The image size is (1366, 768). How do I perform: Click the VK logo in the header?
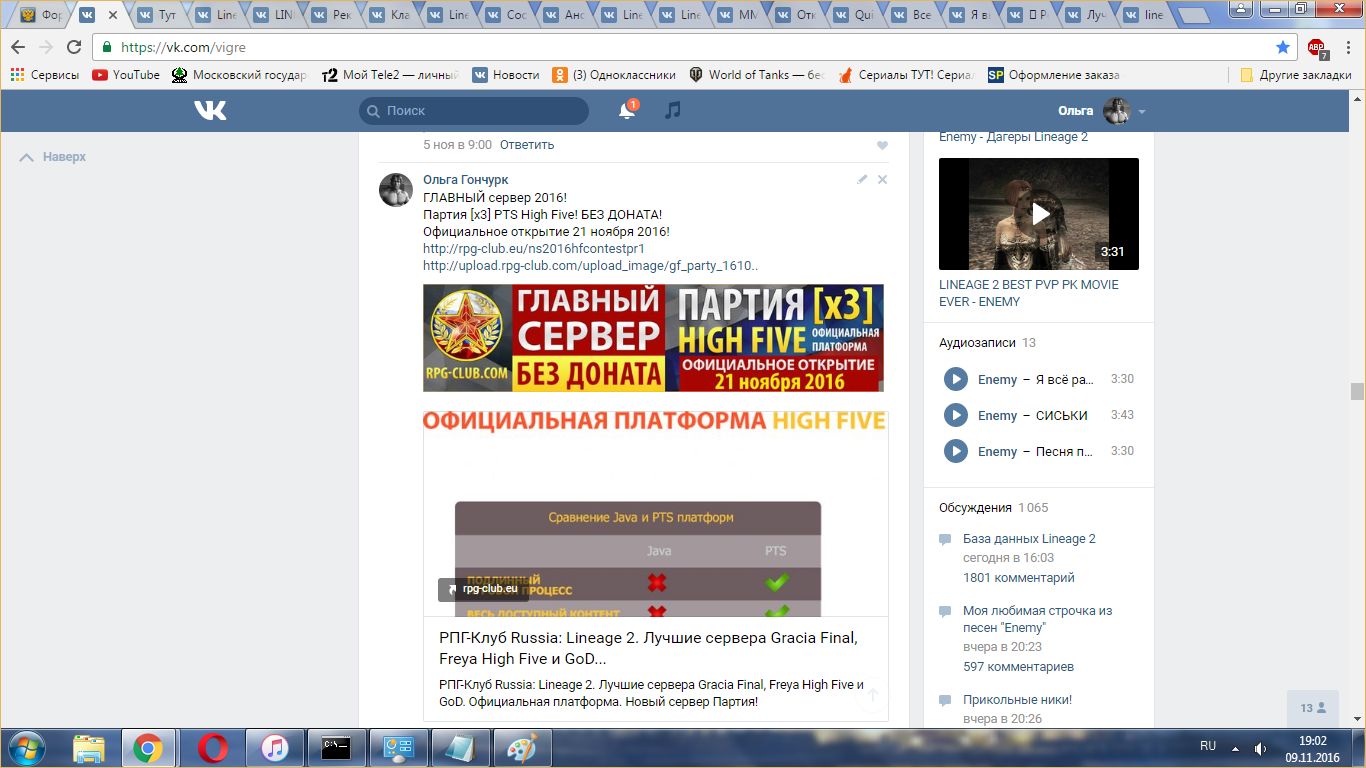coord(210,111)
